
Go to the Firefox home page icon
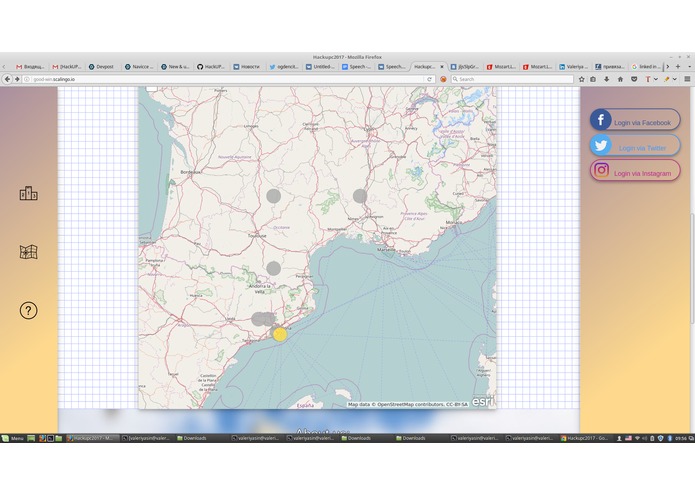(x=620, y=79)
